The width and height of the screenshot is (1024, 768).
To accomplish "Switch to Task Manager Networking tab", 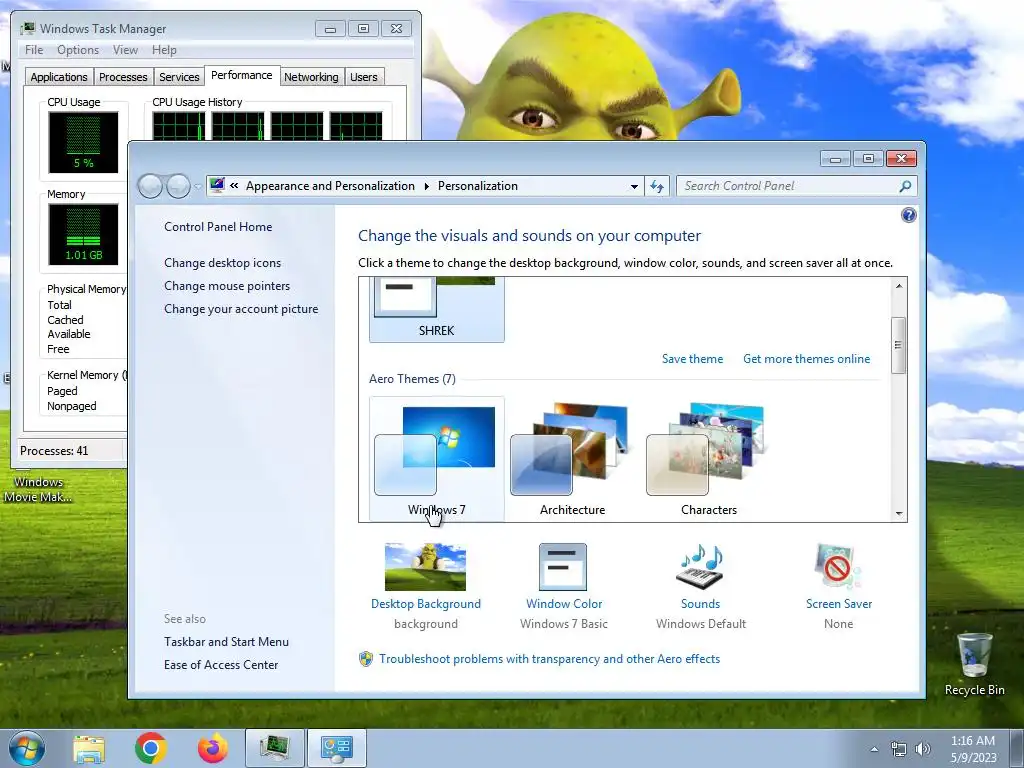I will click(x=311, y=77).
